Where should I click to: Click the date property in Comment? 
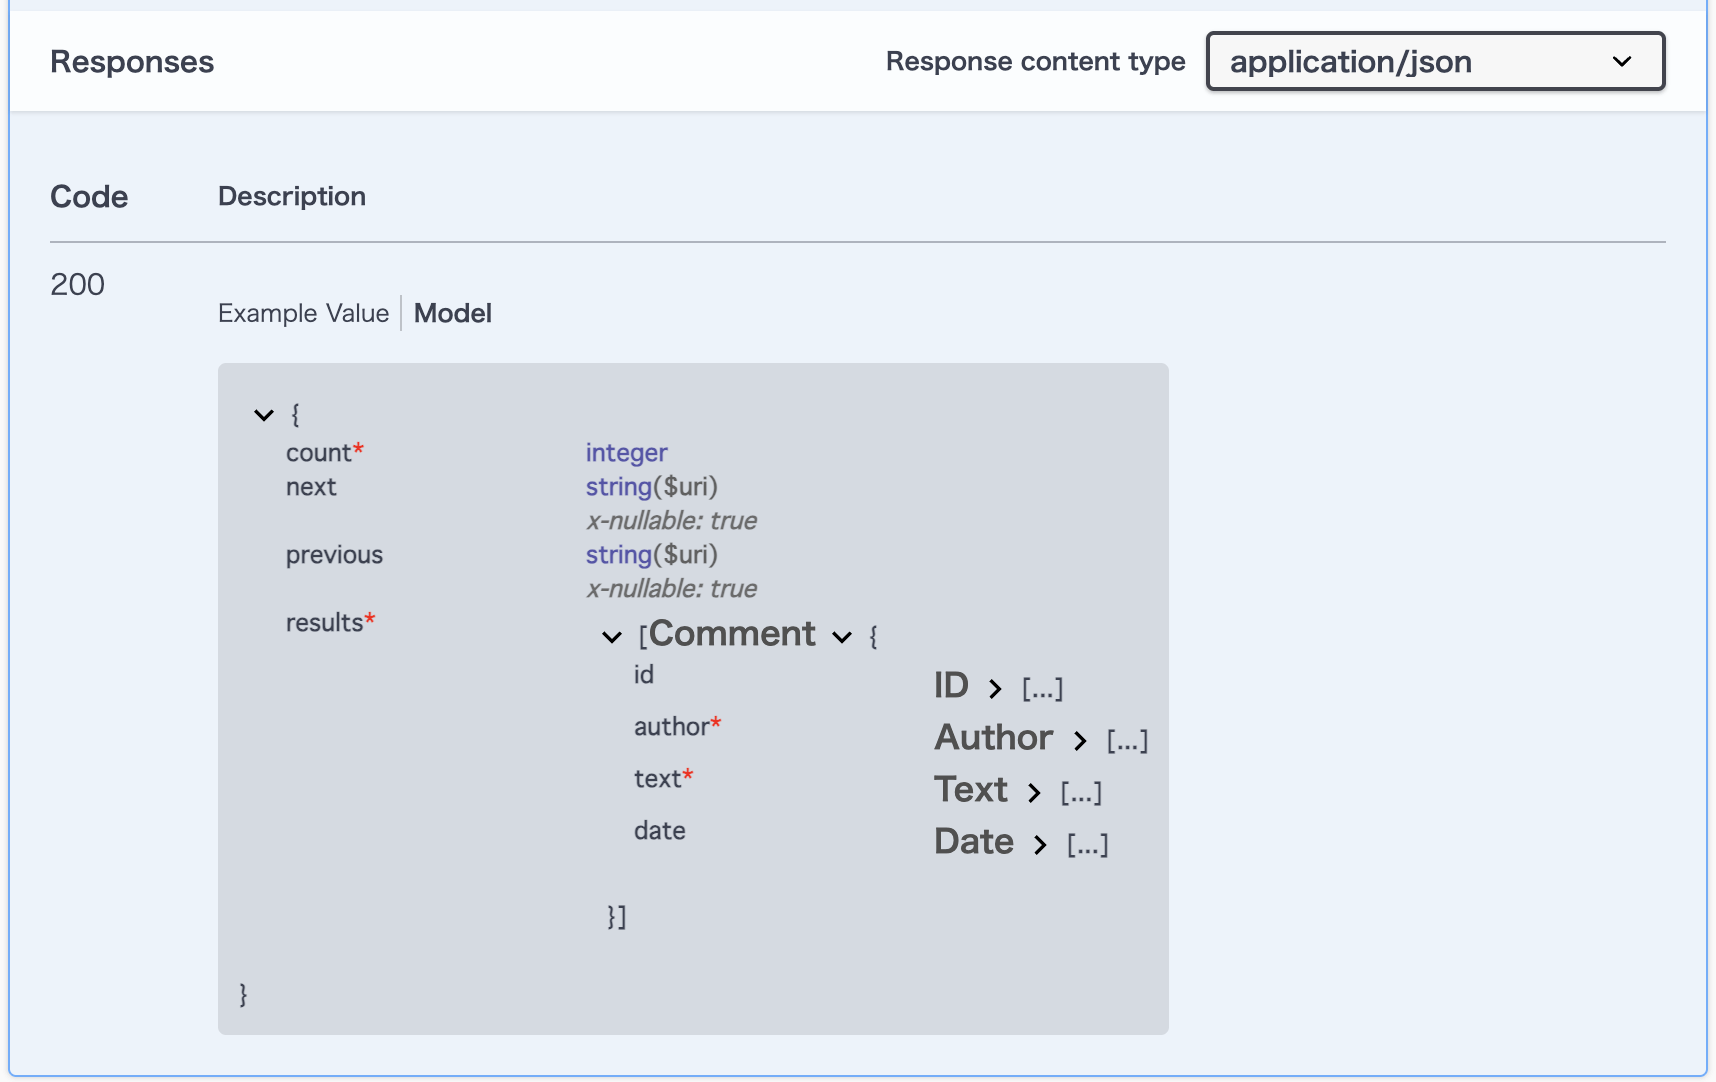(x=660, y=831)
